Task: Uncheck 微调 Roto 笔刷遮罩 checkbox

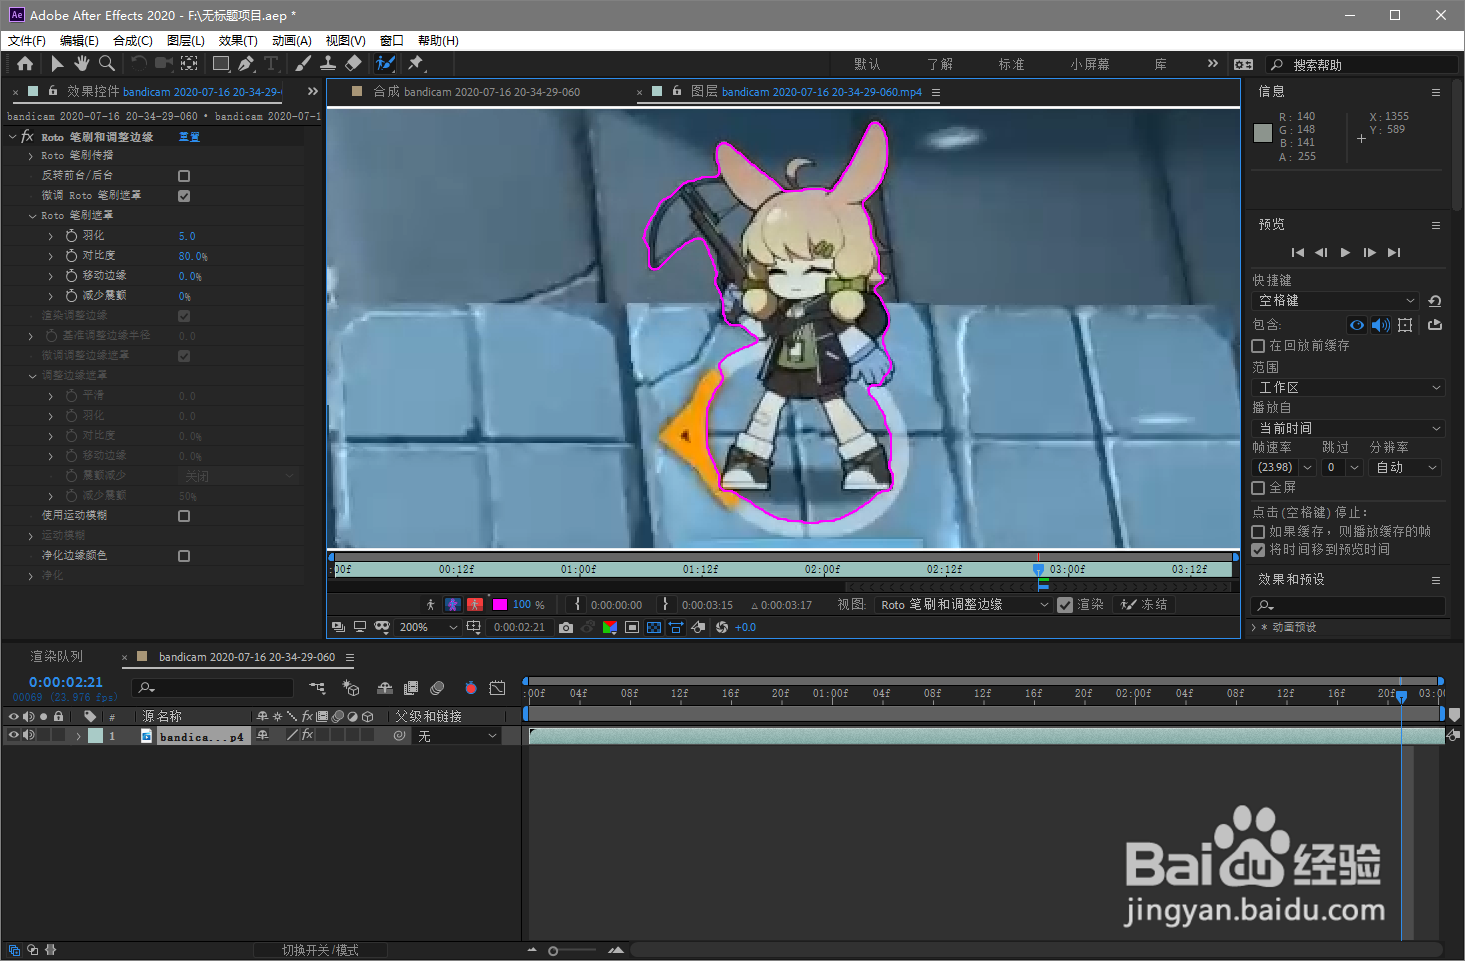Action: click(184, 196)
